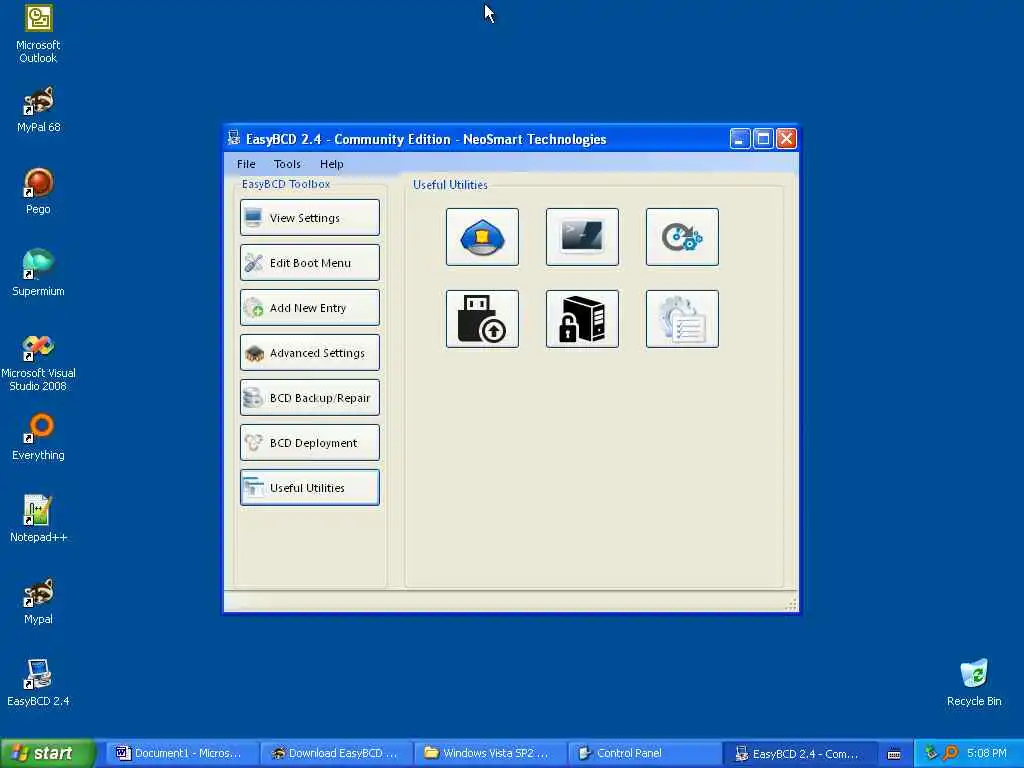
Task: Switch to Document1 Microsoft Word taskbar item
Action: coord(182,753)
